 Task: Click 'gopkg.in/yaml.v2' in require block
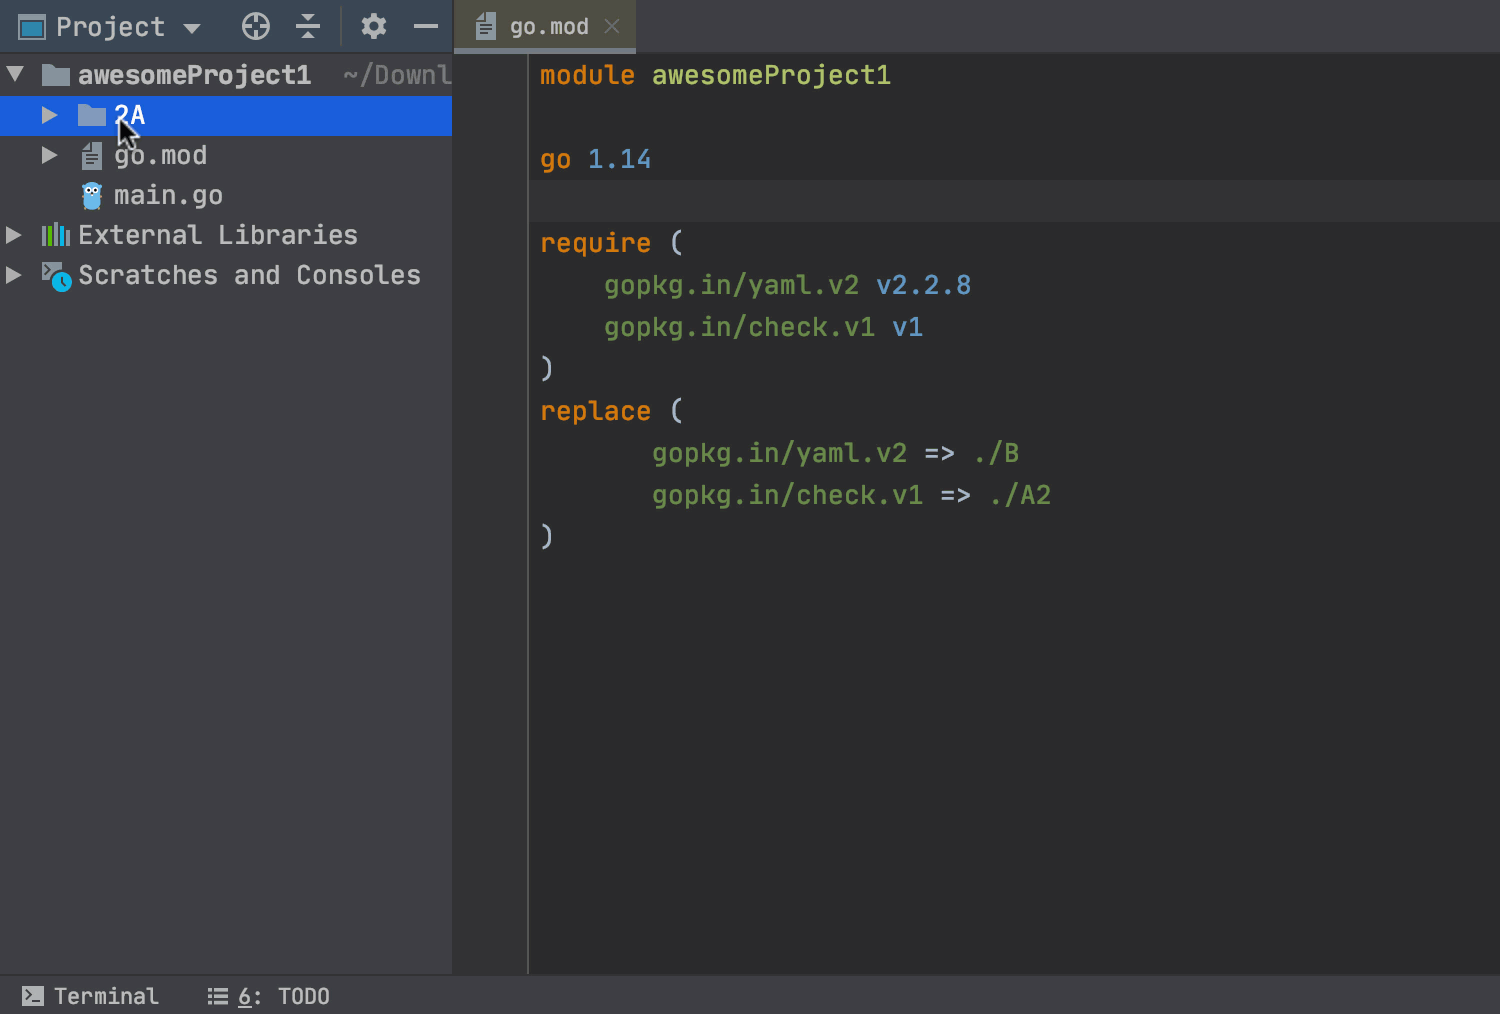tap(731, 285)
